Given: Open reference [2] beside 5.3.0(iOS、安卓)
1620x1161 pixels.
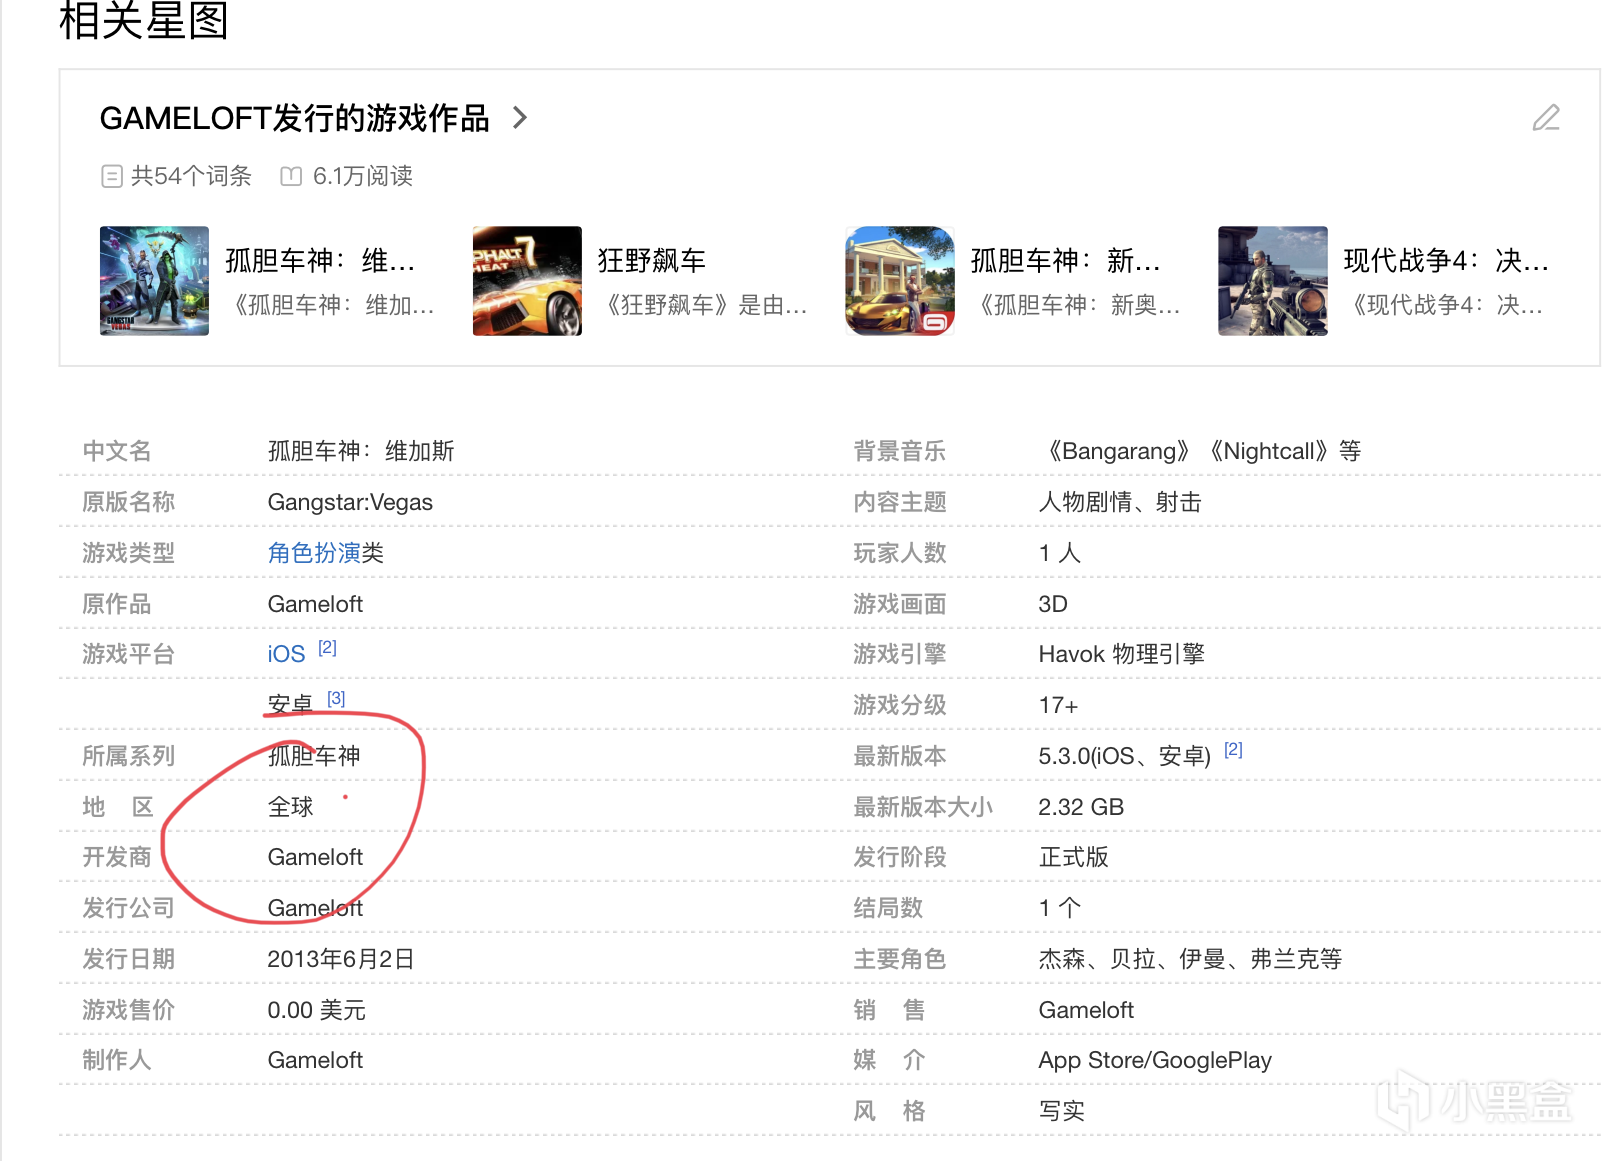Looking at the screenshot, I should [1233, 750].
